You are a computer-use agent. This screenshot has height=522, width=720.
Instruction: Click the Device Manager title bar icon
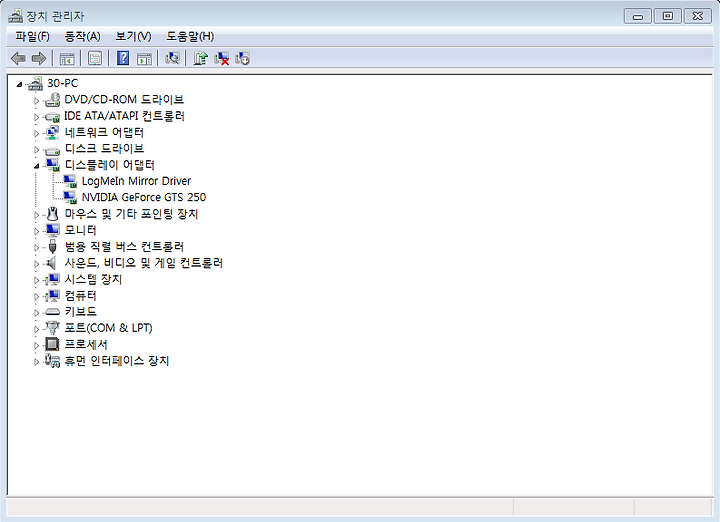16,16
